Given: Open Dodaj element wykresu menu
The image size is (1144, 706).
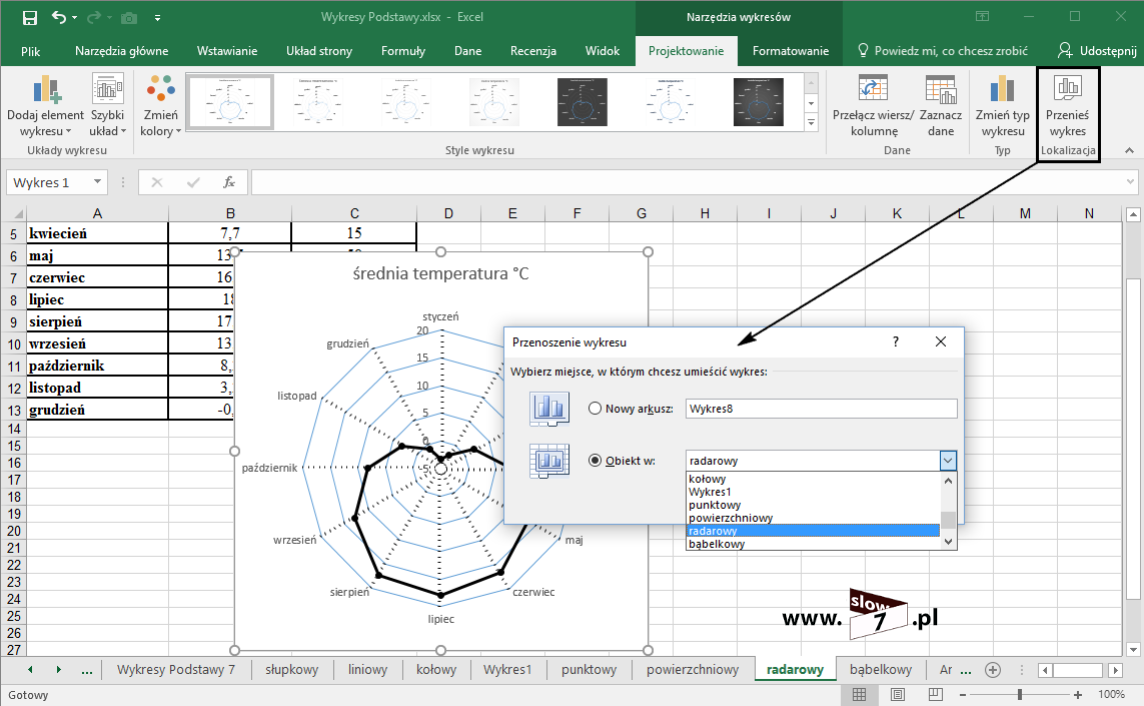Looking at the screenshot, I should (x=45, y=106).
